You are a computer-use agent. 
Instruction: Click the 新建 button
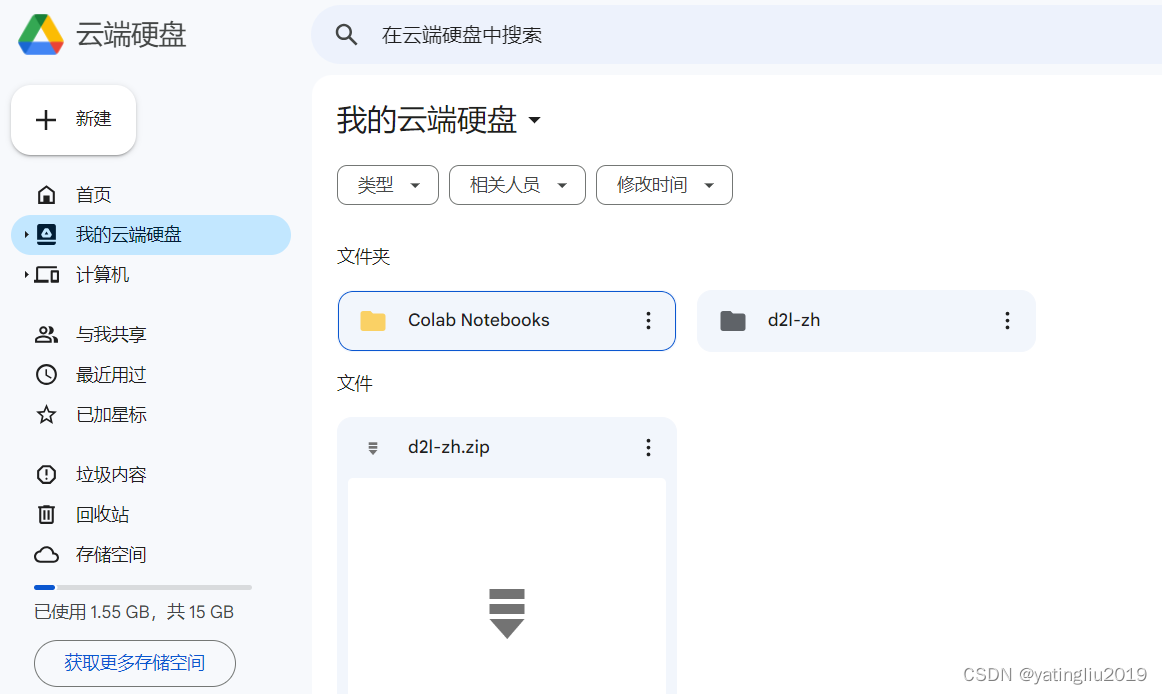73,119
